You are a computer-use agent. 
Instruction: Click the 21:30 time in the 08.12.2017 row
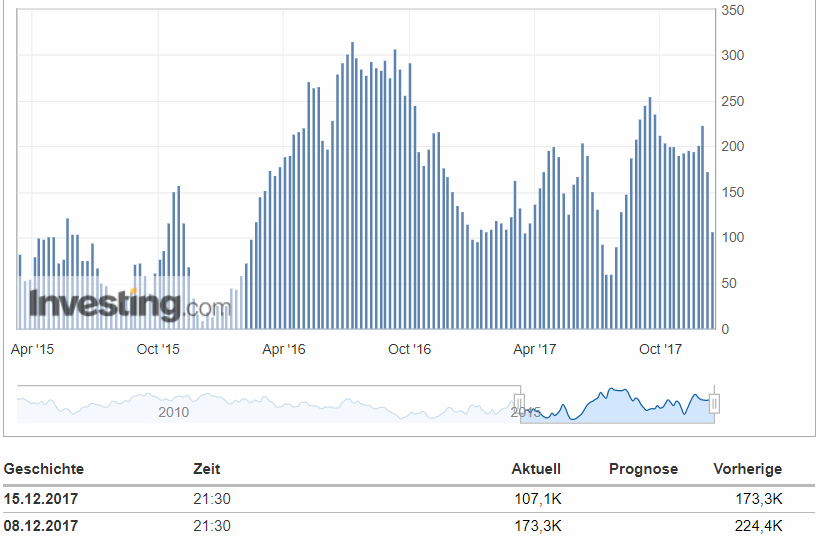pos(212,526)
